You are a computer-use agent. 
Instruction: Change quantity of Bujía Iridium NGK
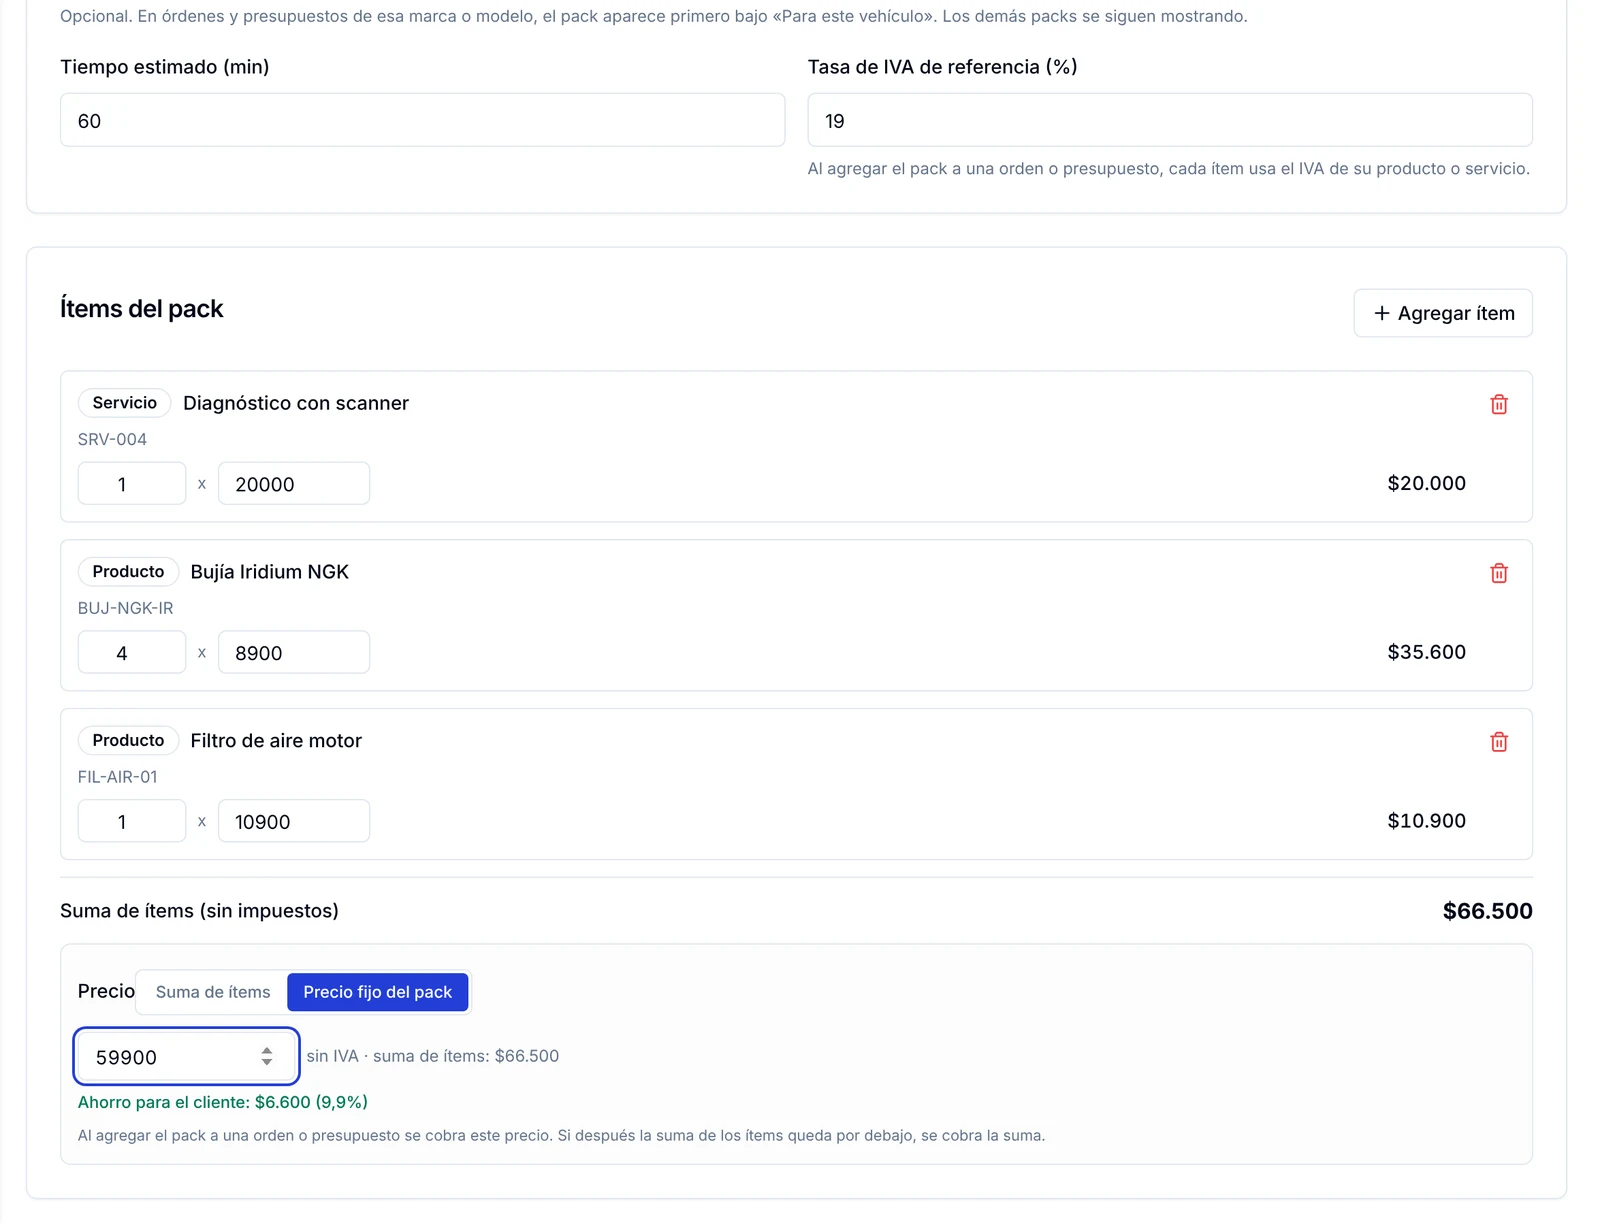(132, 653)
